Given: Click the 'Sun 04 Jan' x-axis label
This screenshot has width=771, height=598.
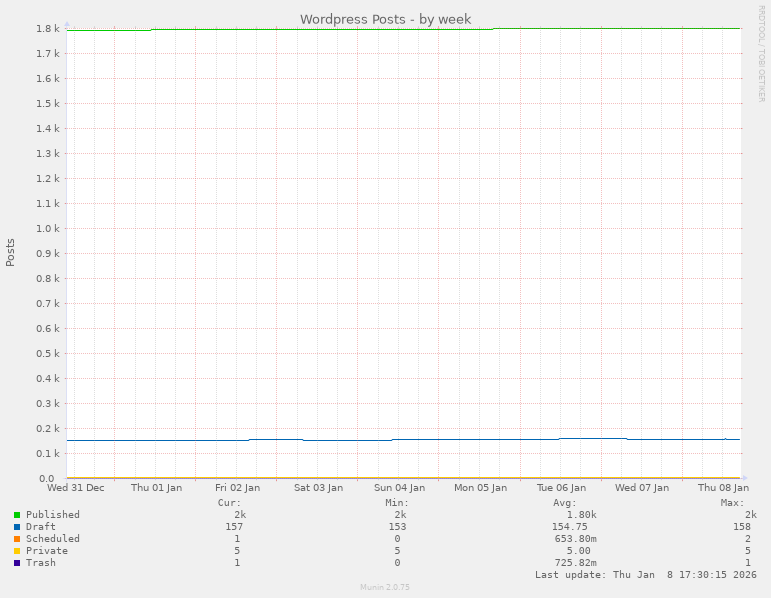Looking at the screenshot, I should coord(399,488).
